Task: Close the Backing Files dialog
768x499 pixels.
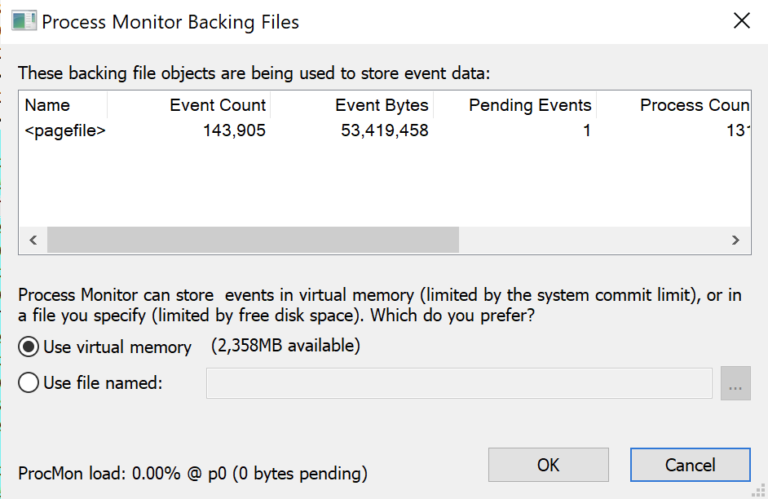Action: 741,21
